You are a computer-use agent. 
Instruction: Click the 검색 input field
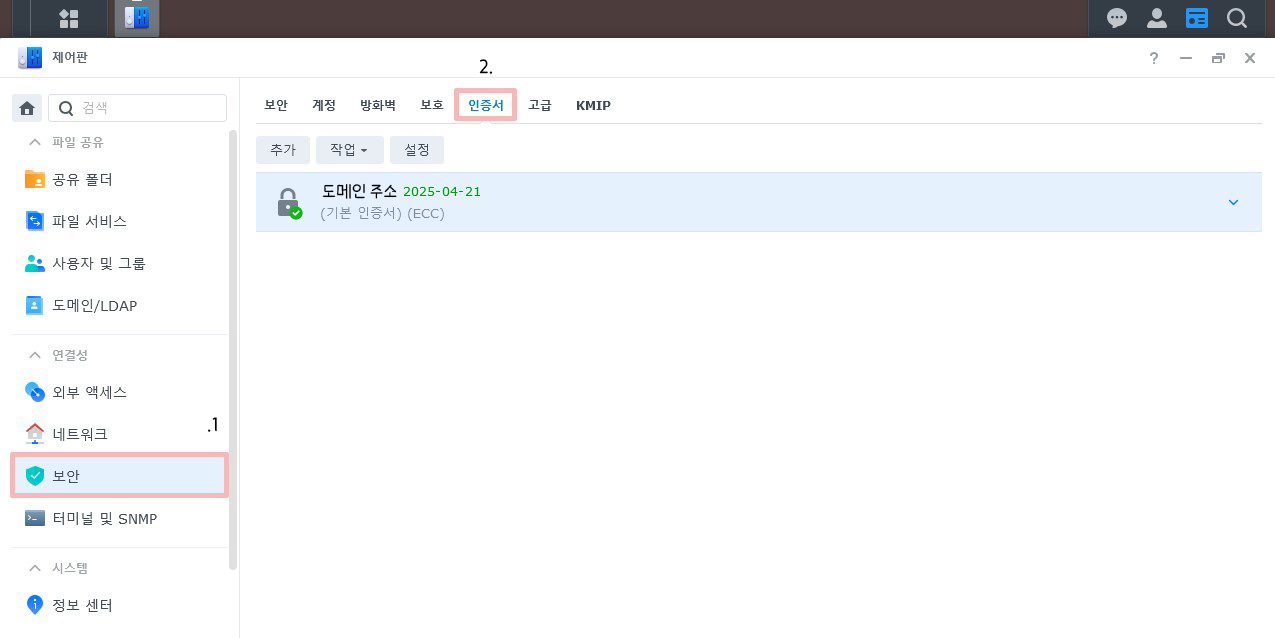[x=138, y=108]
